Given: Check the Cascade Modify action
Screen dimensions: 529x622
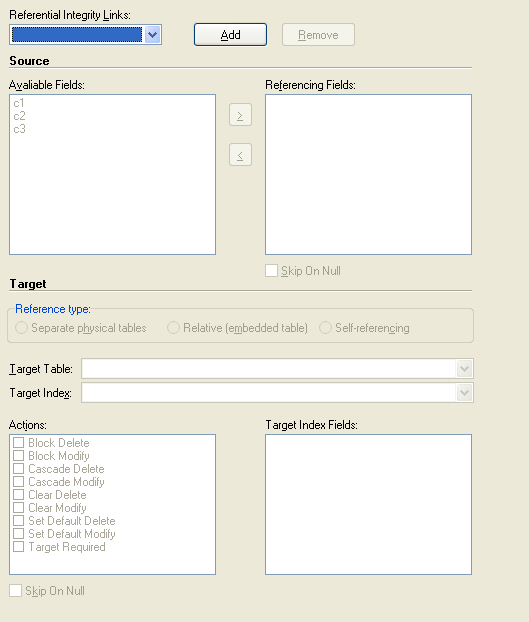Looking at the screenshot, I should click(x=19, y=482).
